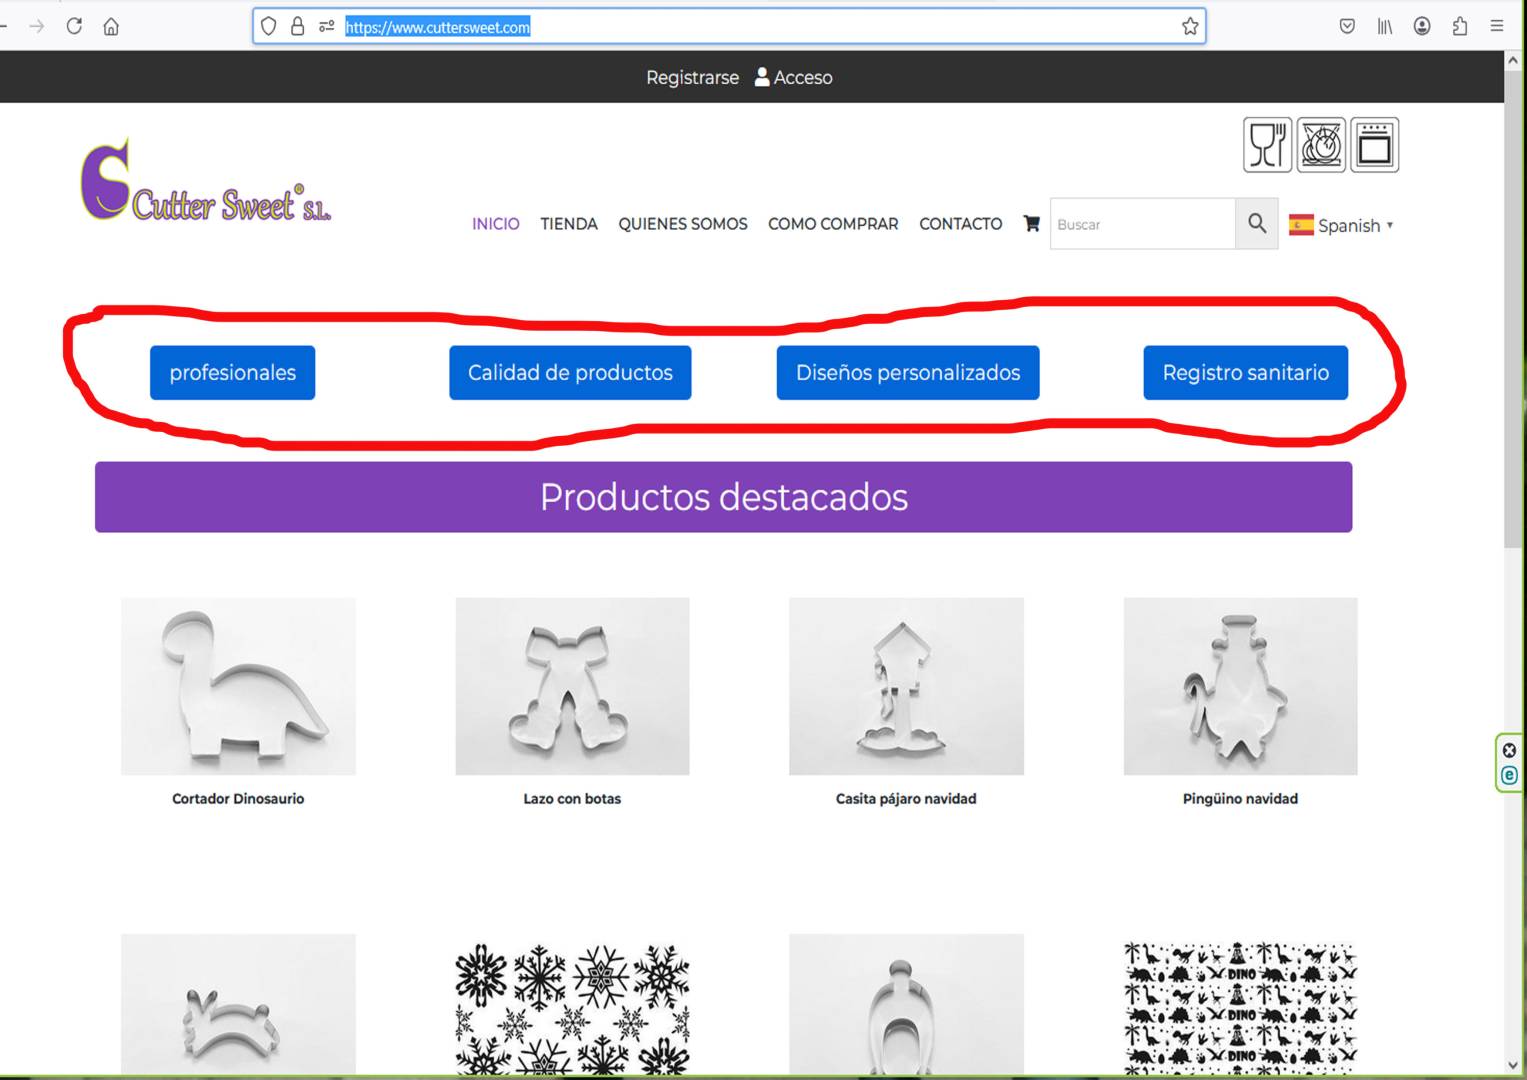Open the browser library icon
This screenshot has height=1080, width=1527.
pyautogui.click(x=1384, y=26)
